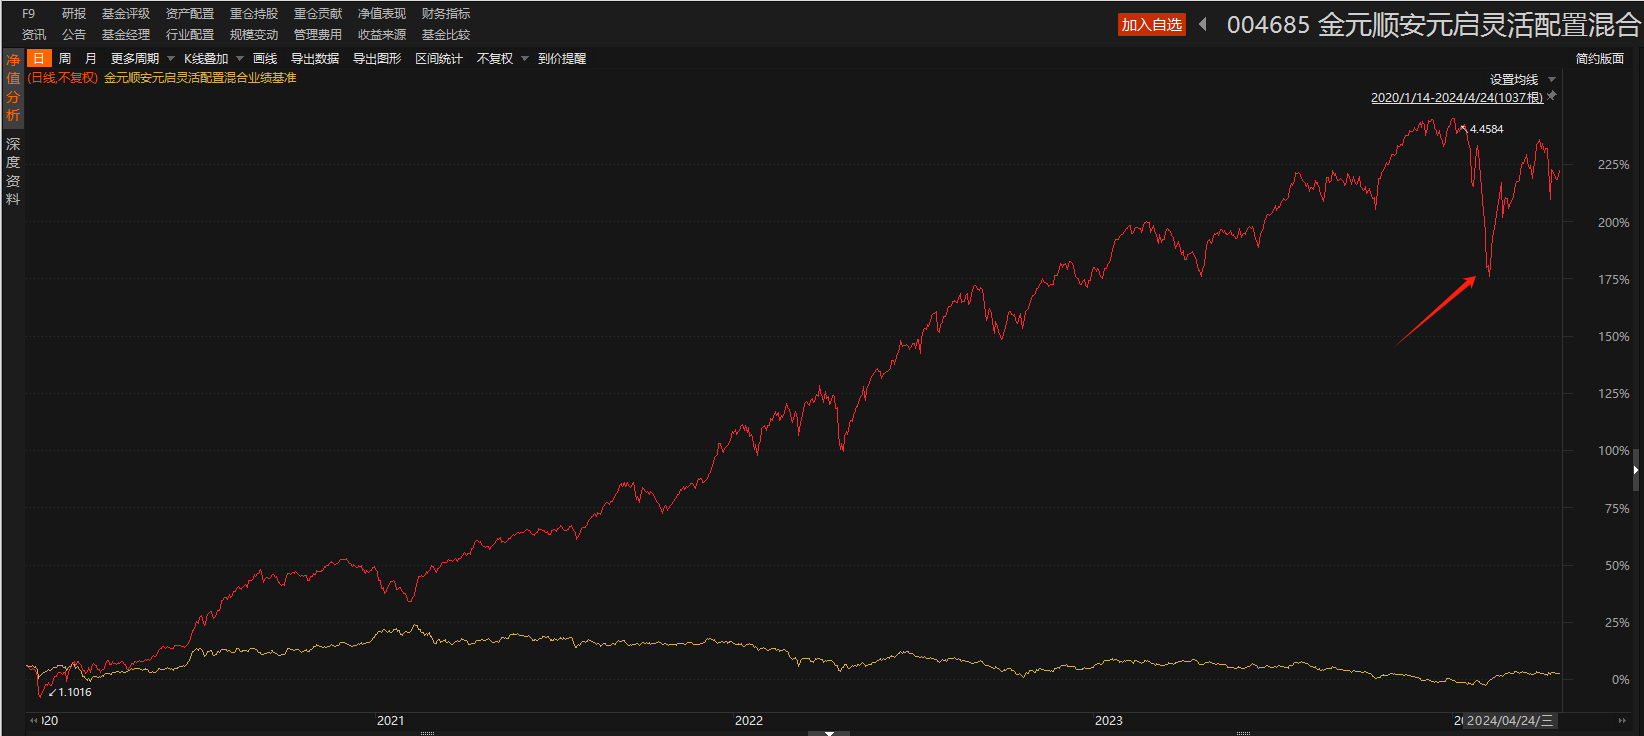Click the rewind arrows at timeline left end
1644x736 pixels.
click(34, 720)
